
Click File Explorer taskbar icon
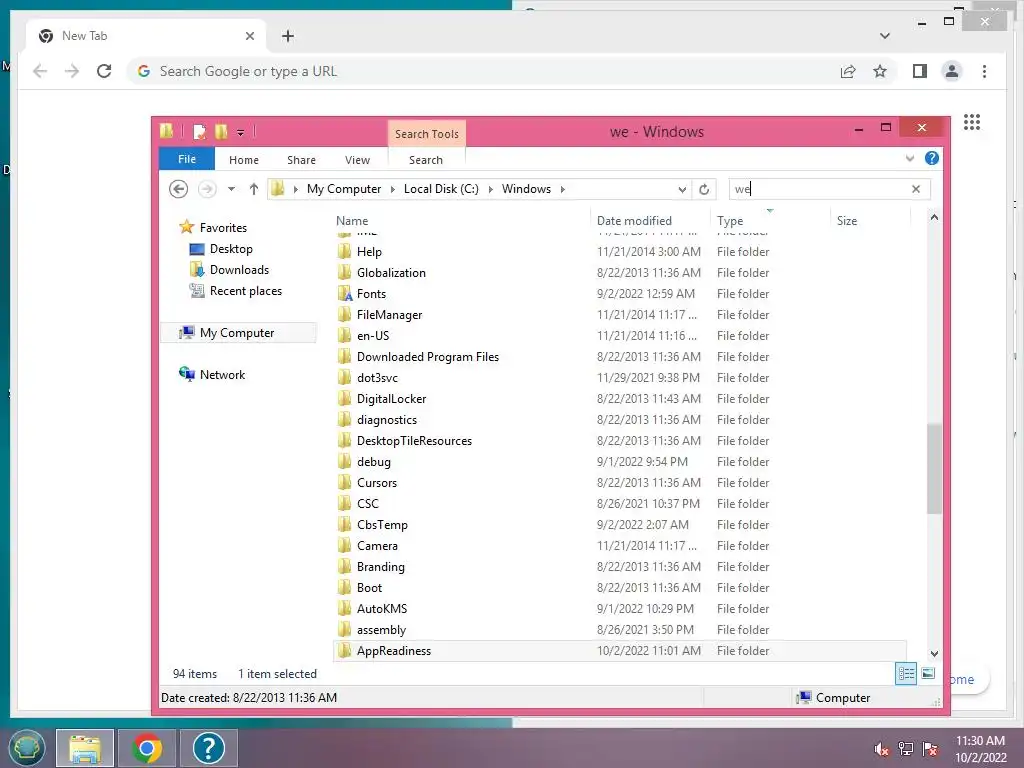coord(85,748)
